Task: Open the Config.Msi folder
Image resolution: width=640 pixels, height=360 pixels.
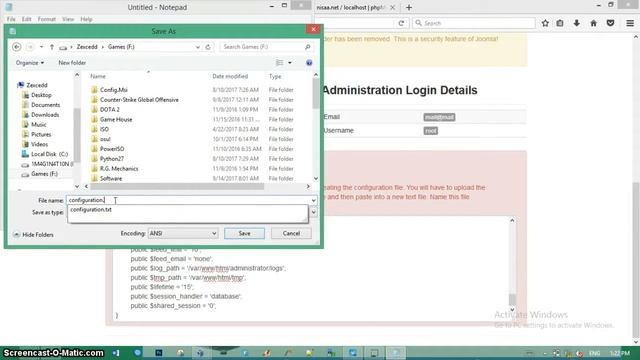Action: pyautogui.click(x=114, y=90)
